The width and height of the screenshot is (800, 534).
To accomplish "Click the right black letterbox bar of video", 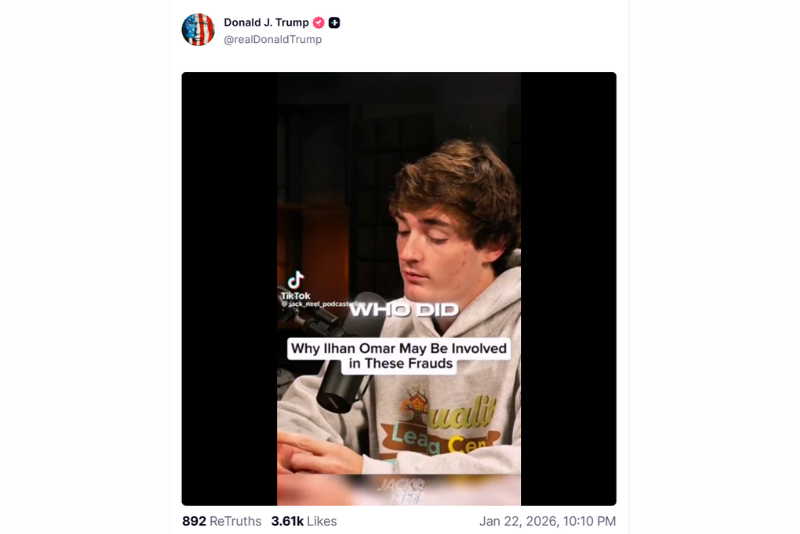I will click(x=568, y=289).
